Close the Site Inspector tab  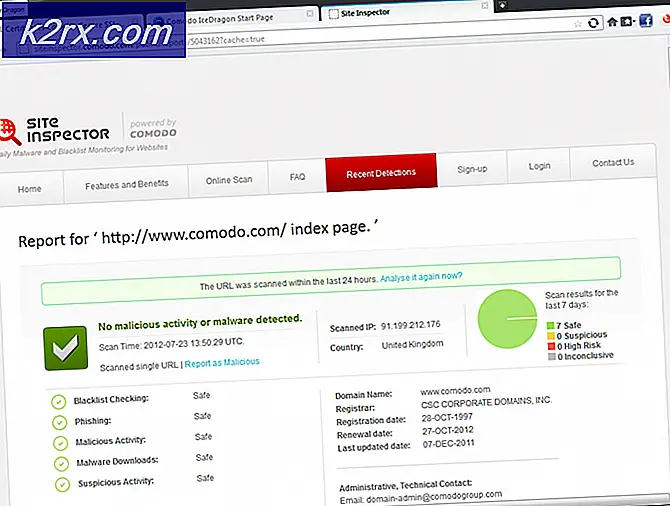485,6
